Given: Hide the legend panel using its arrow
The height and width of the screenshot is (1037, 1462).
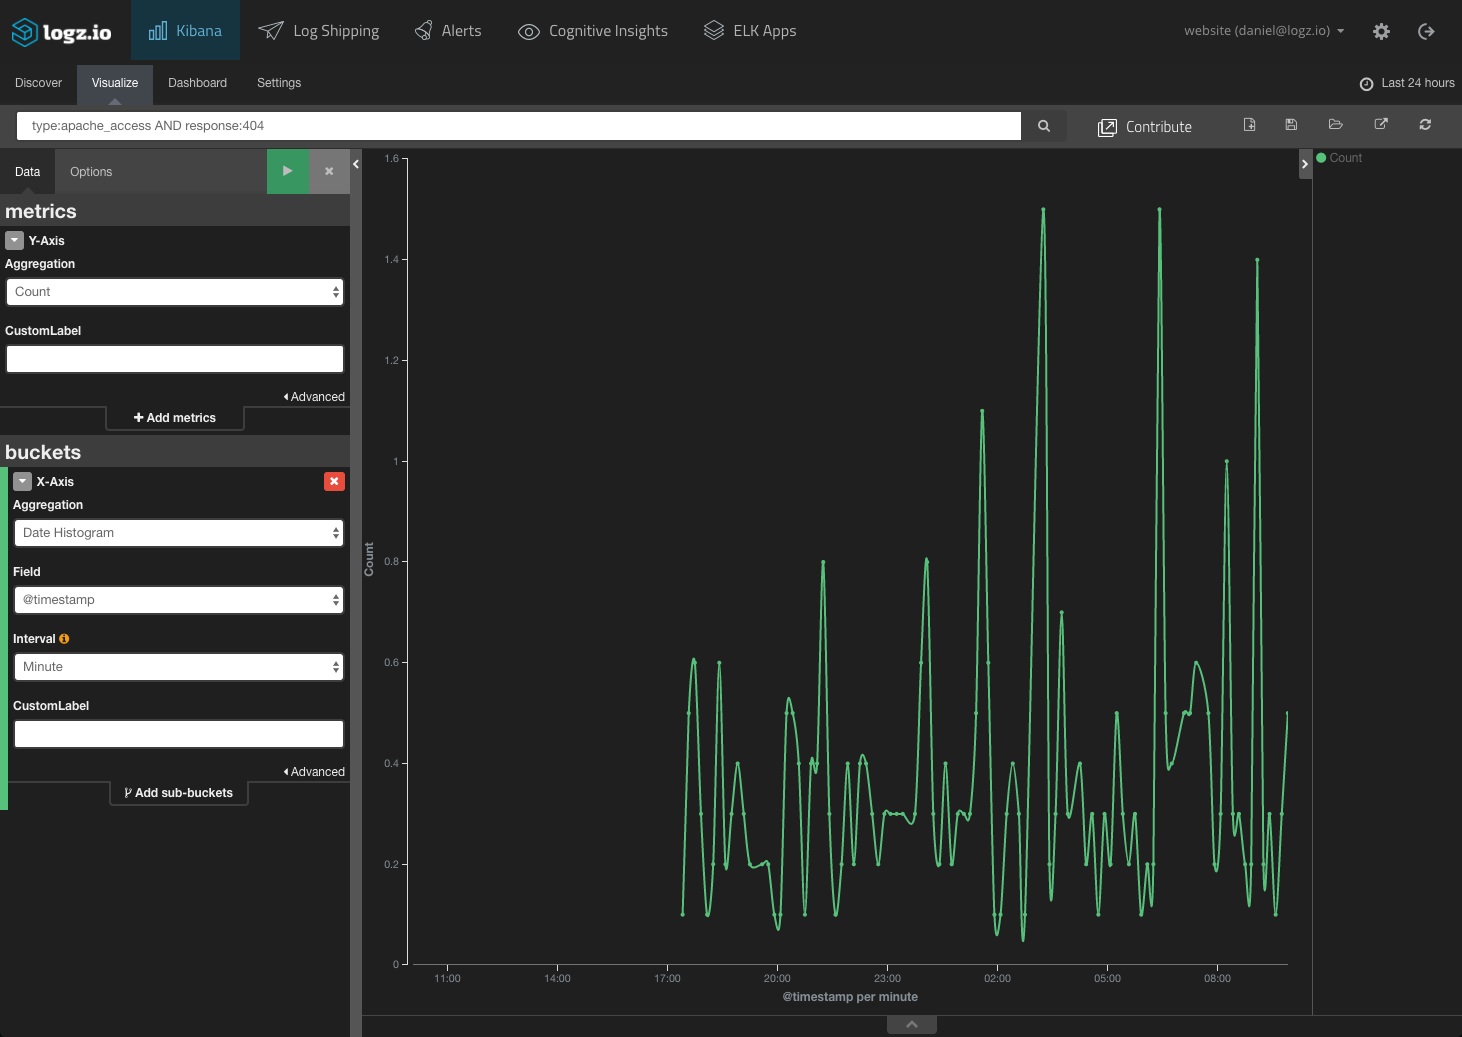Looking at the screenshot, I should (1305, 164).
